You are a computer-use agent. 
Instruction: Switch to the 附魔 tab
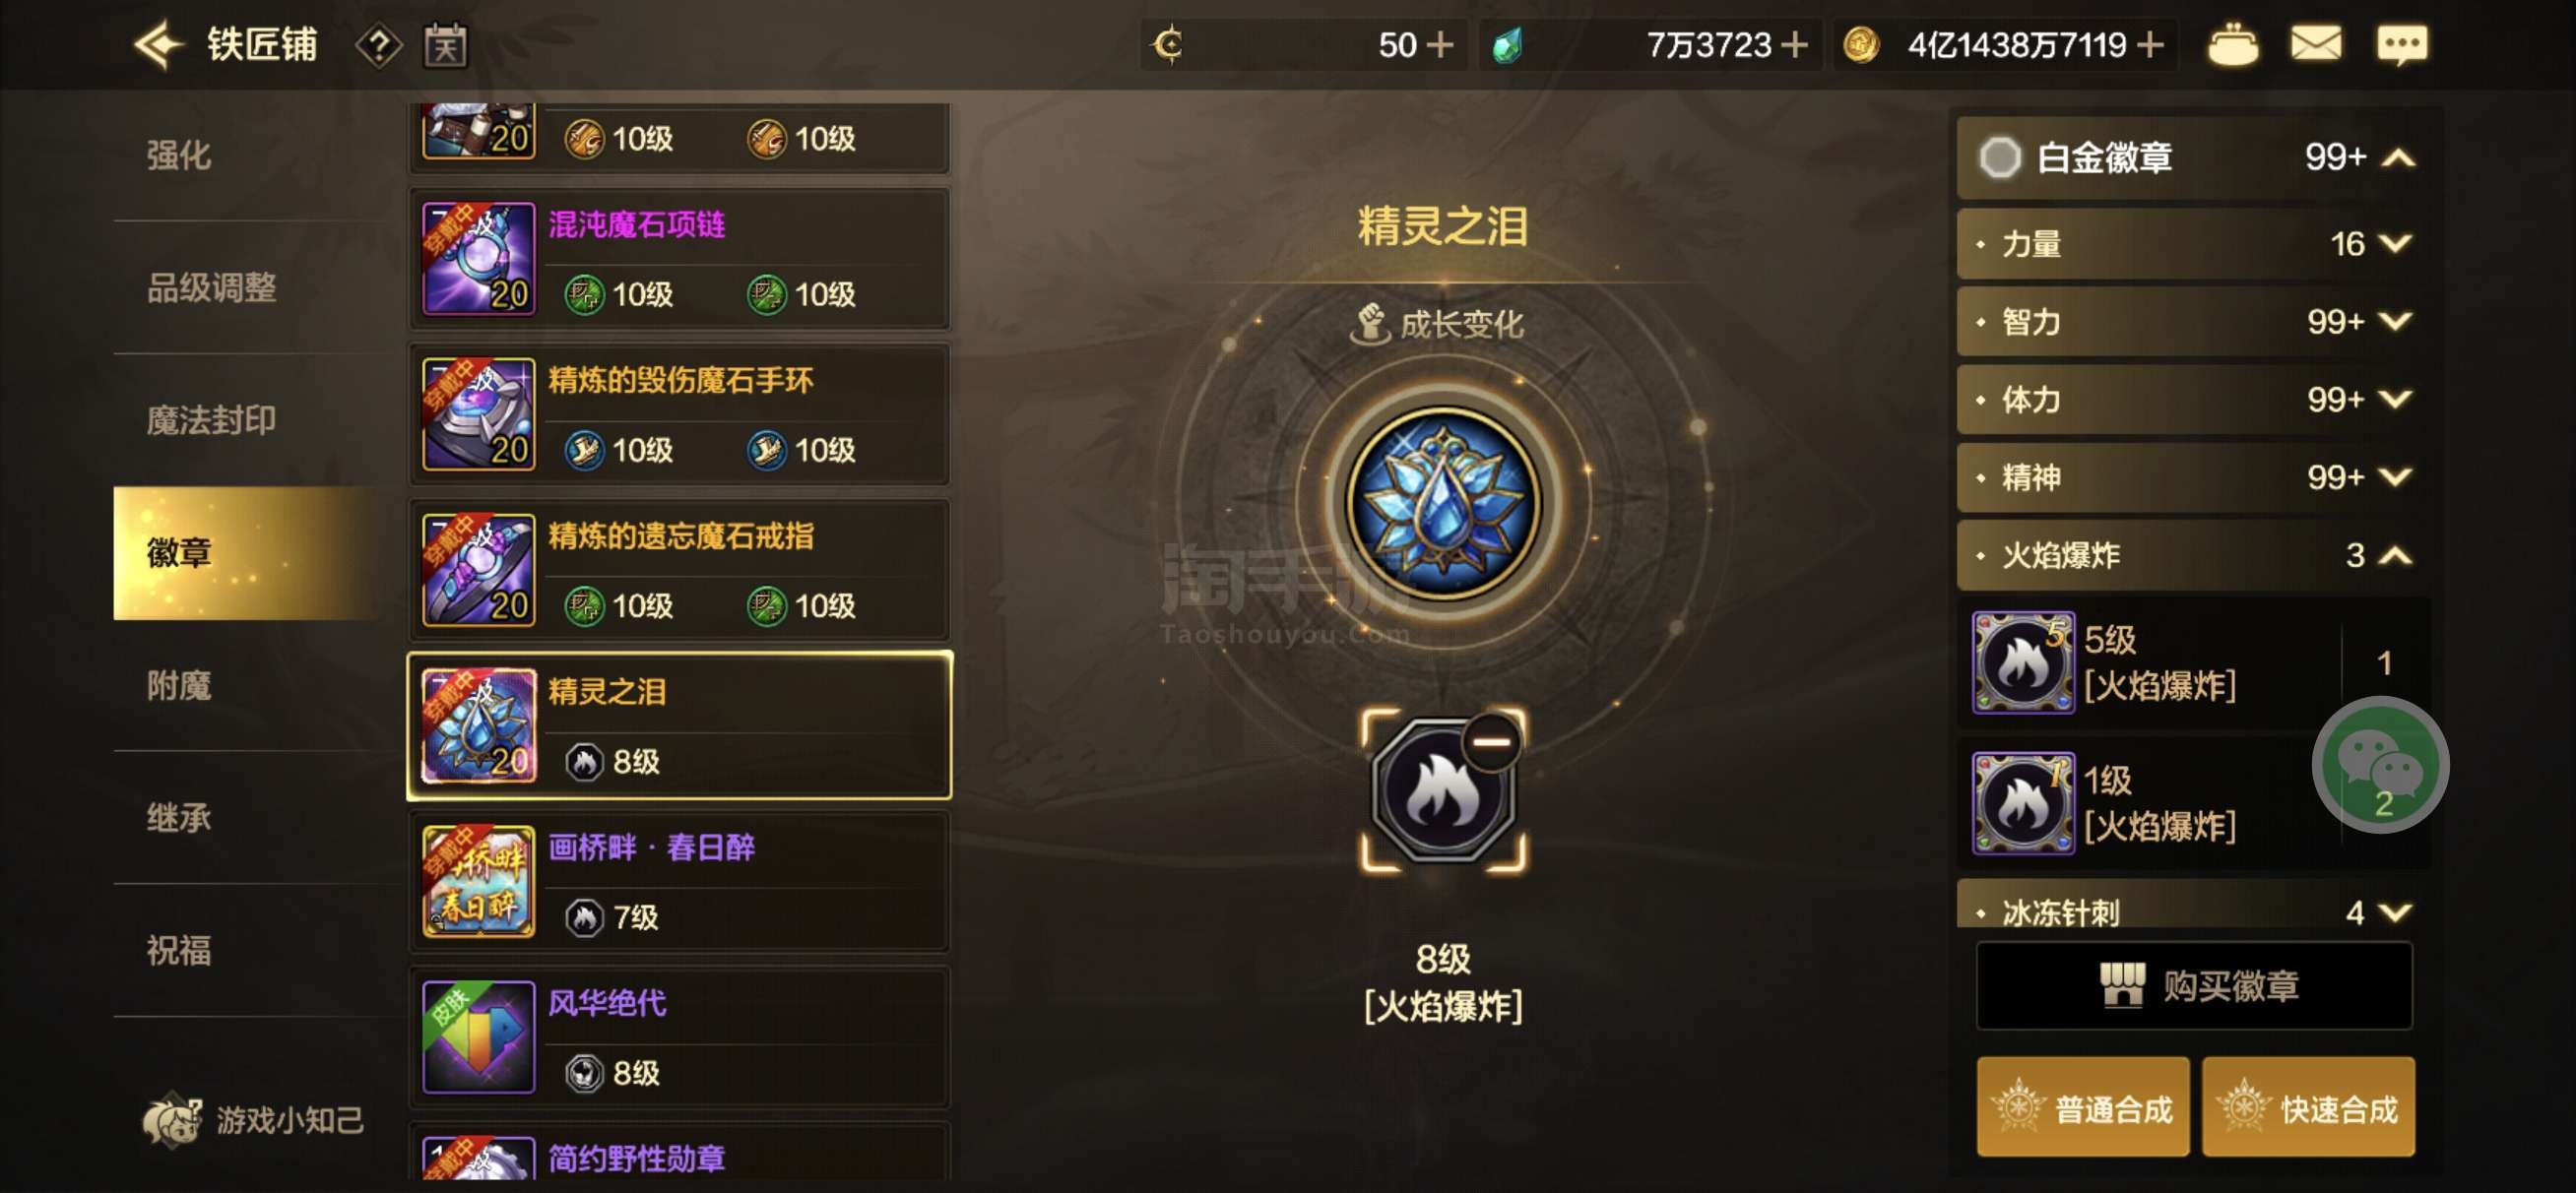[180, 686]
